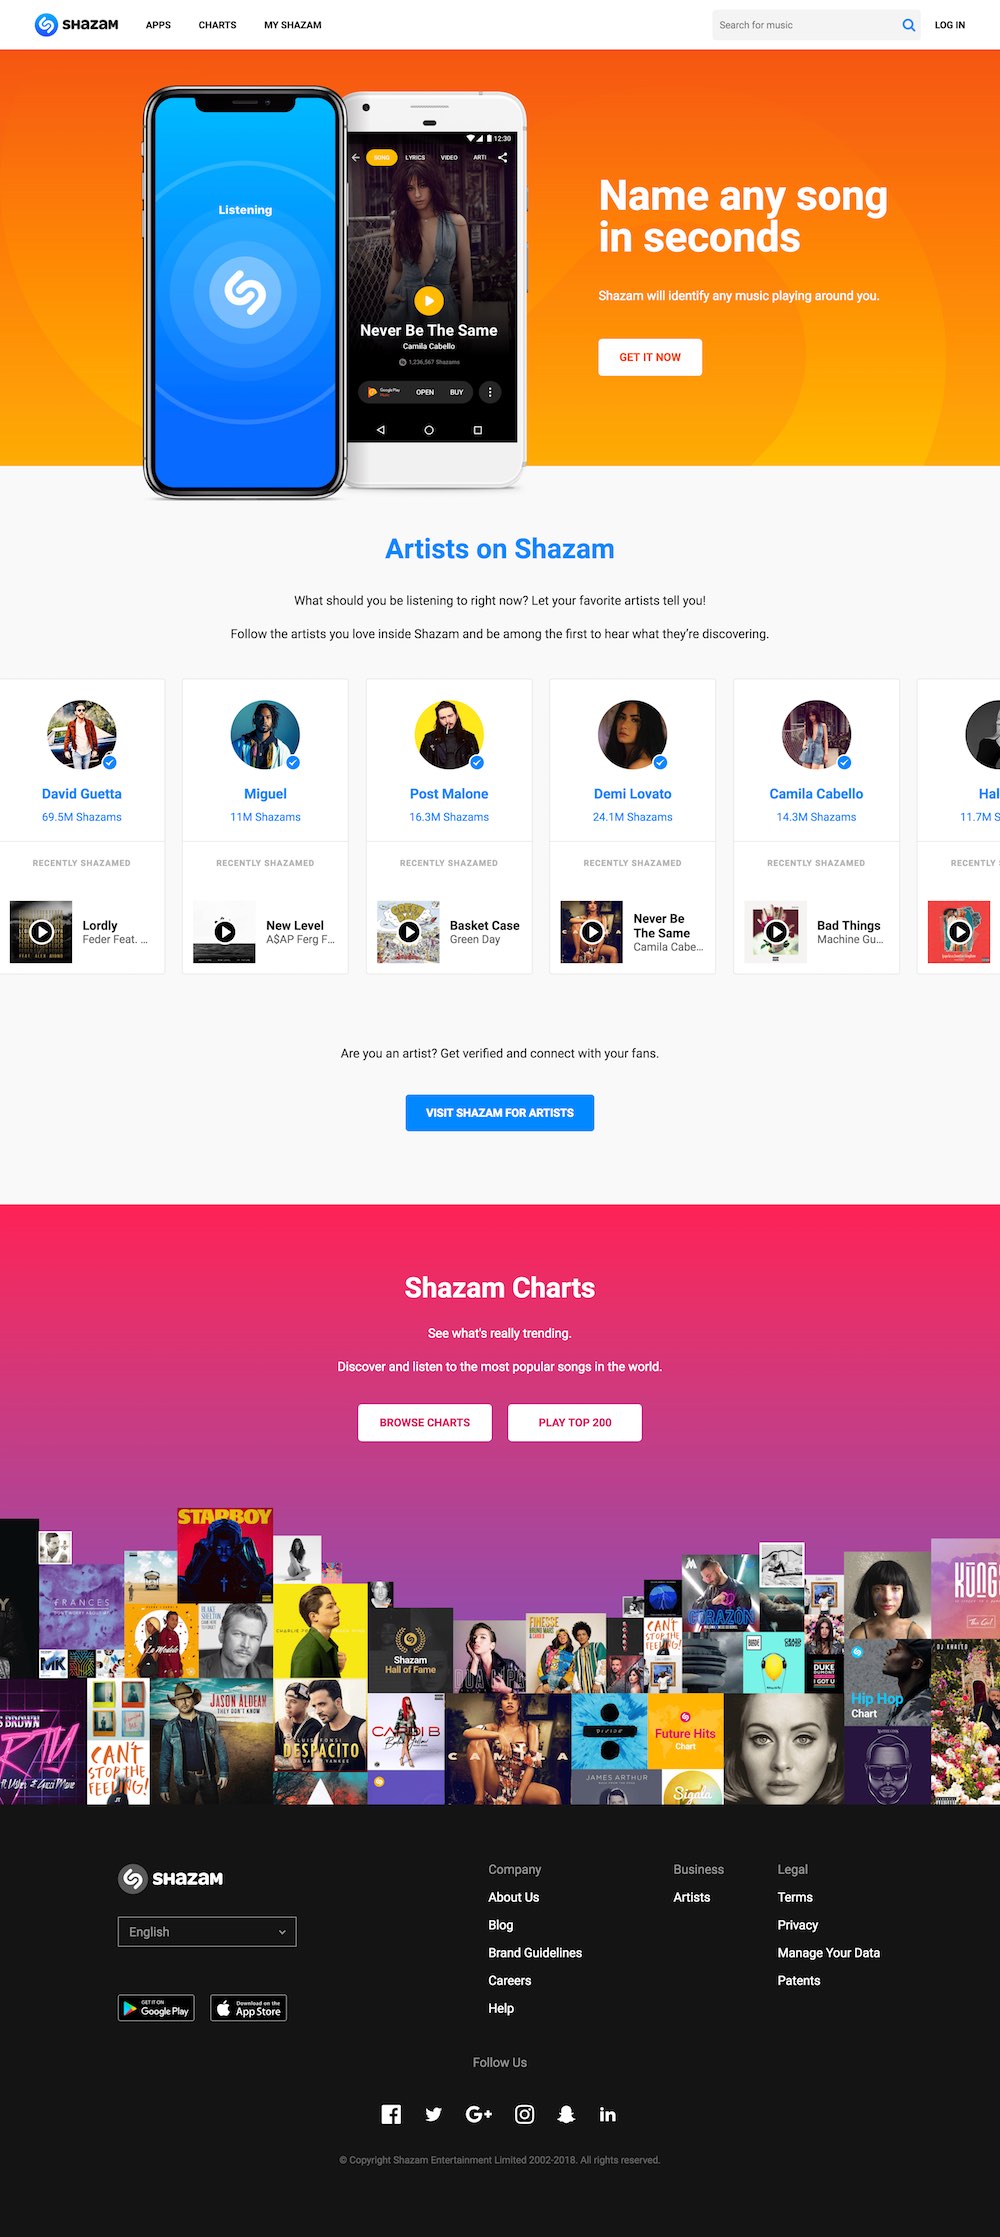The image size is (1000, 2237).
Task: Open the Patents legal link
Action: (x=799, y=1981)
